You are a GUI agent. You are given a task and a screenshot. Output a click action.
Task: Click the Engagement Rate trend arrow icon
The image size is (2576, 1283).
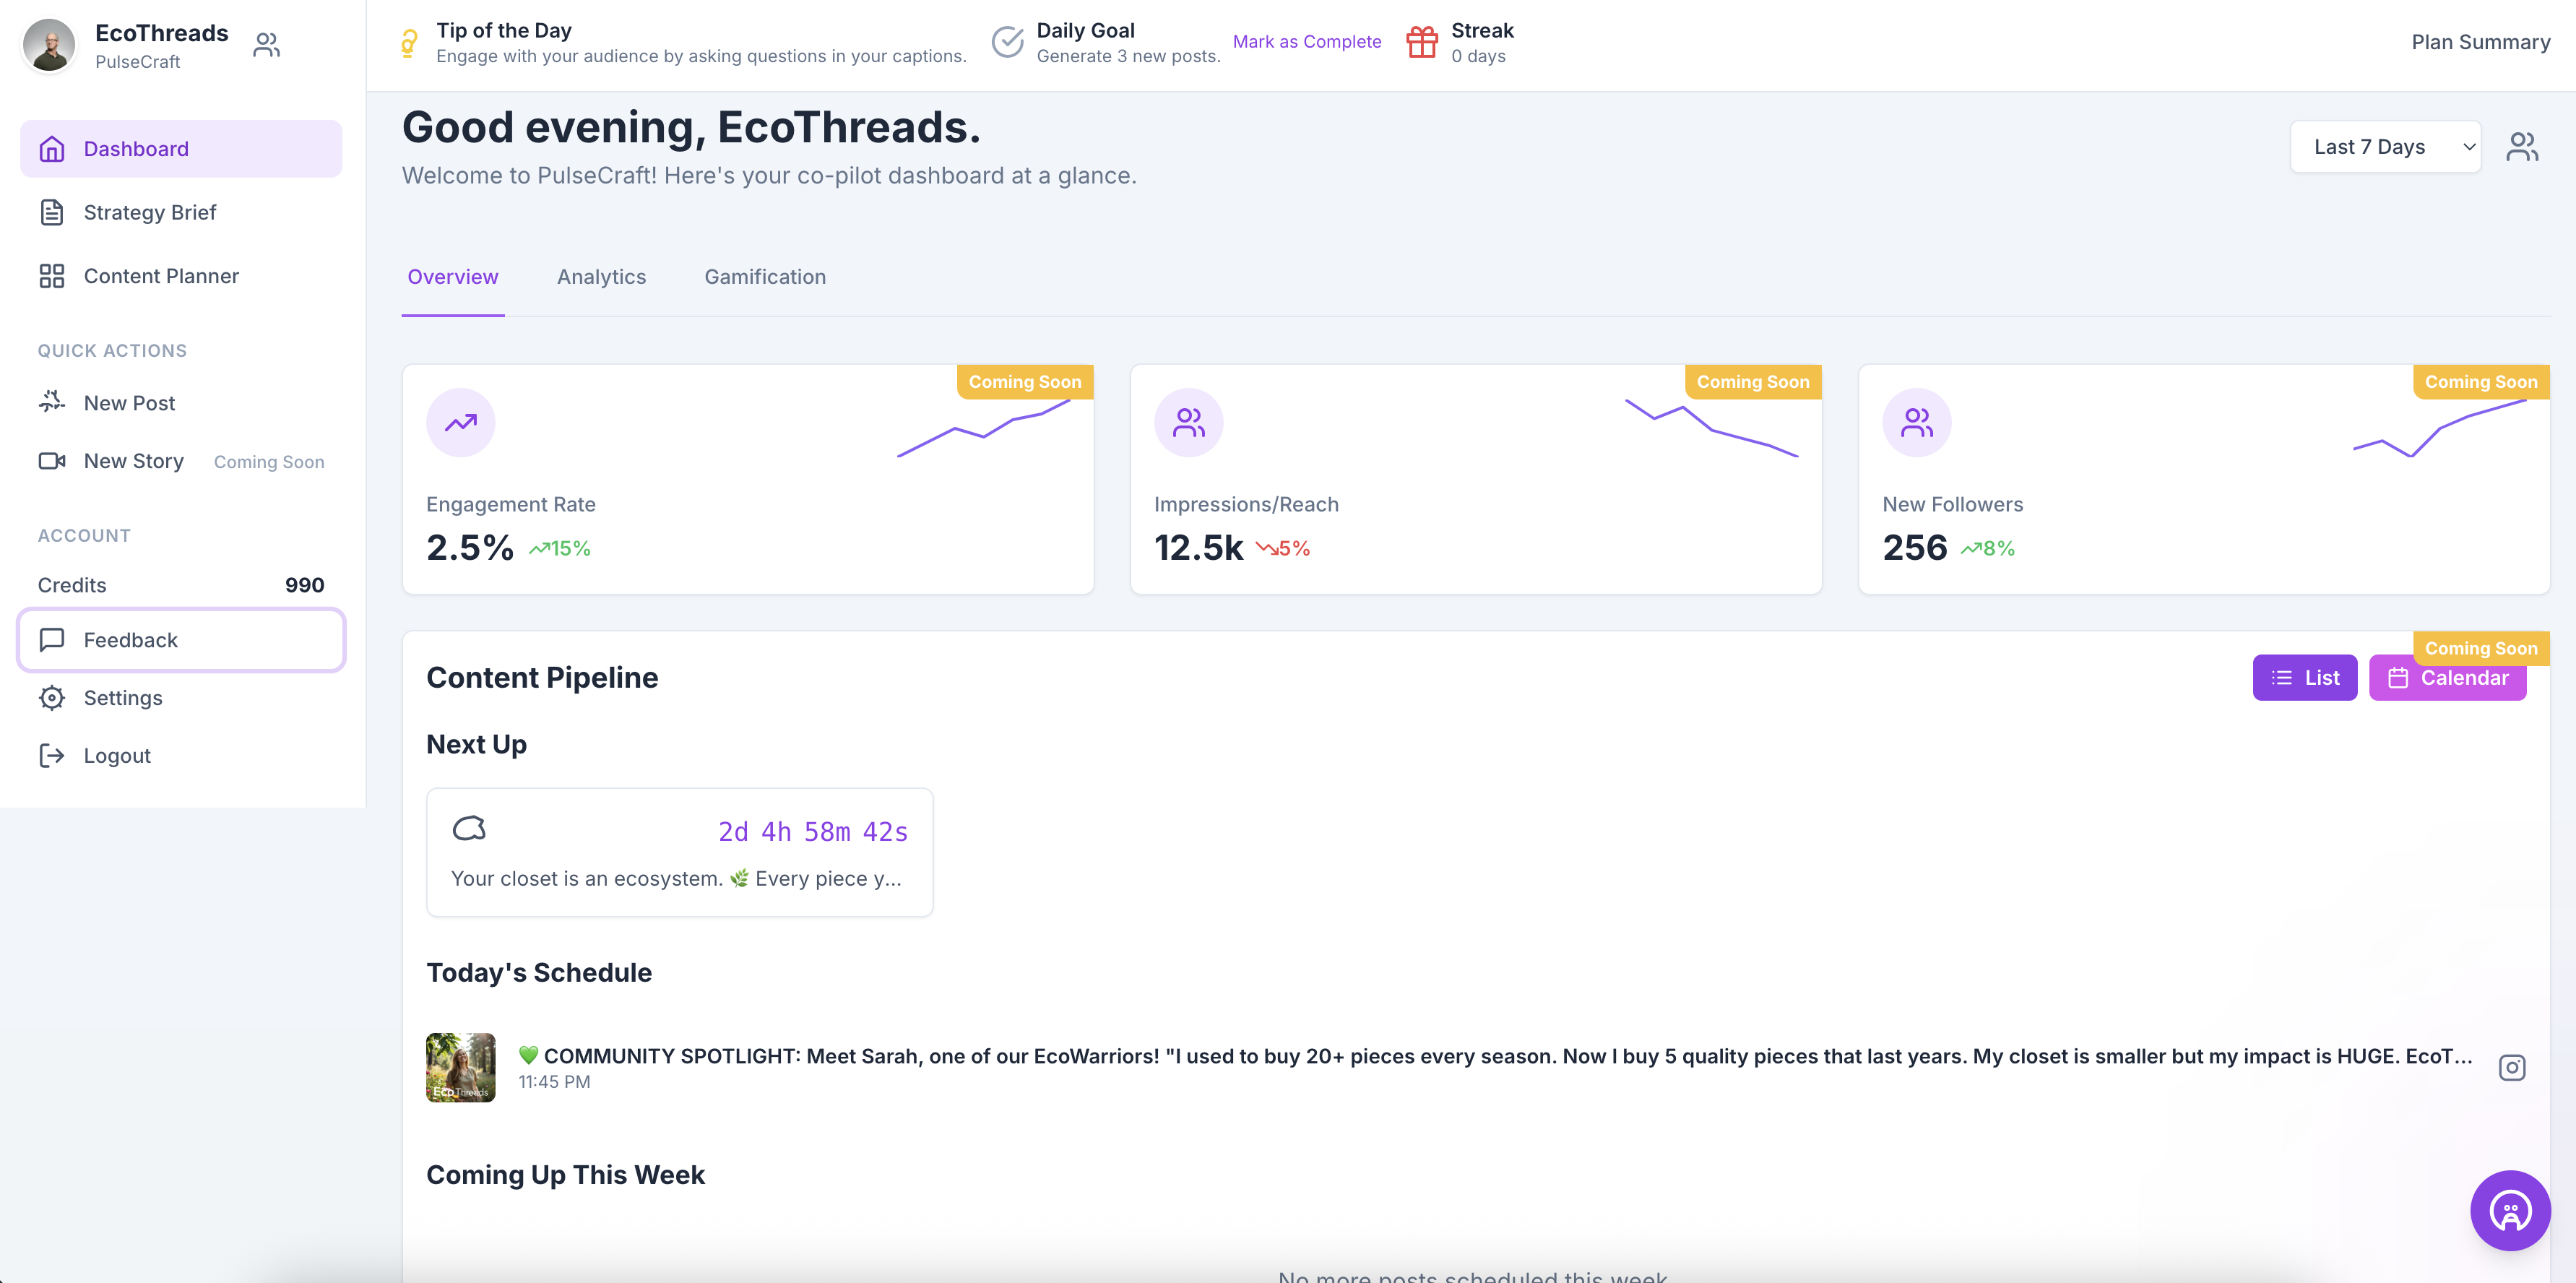click(461, 423)
